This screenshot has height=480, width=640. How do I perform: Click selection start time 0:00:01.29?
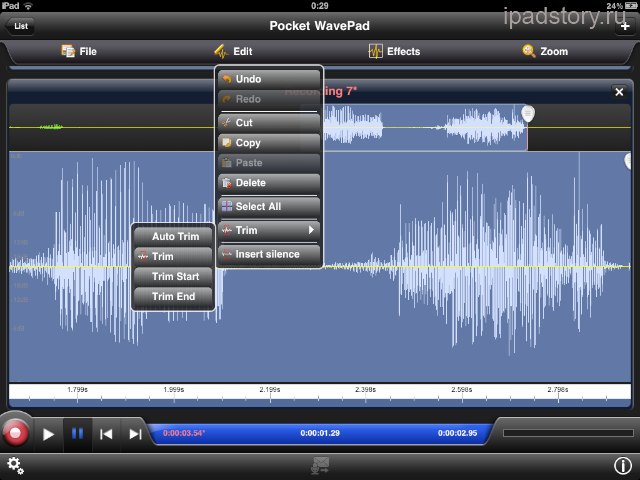coord(320,433)
